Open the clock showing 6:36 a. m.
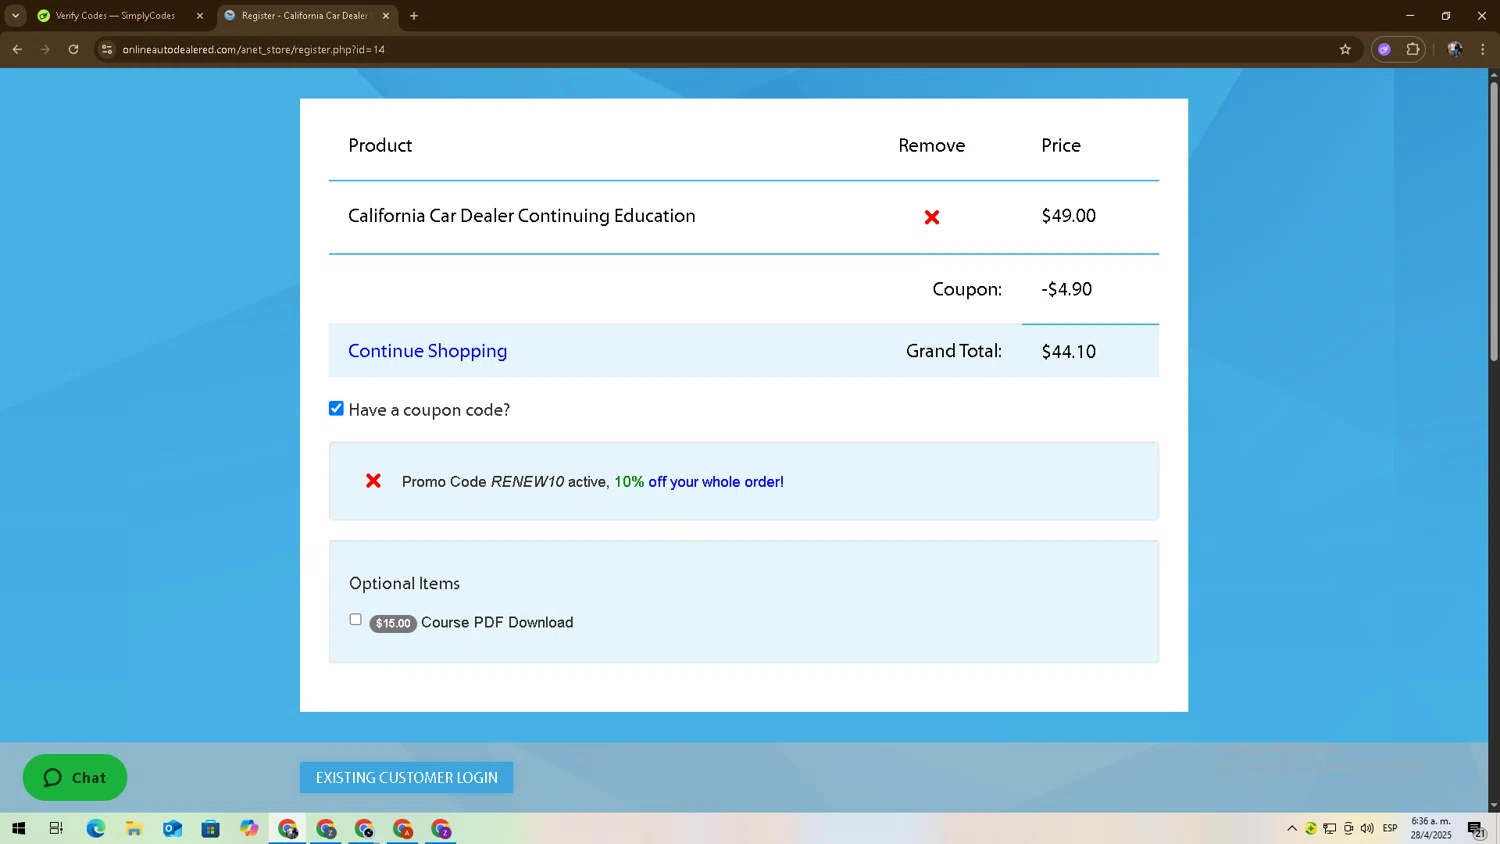1500x844 pixels. click(1431, 828)
